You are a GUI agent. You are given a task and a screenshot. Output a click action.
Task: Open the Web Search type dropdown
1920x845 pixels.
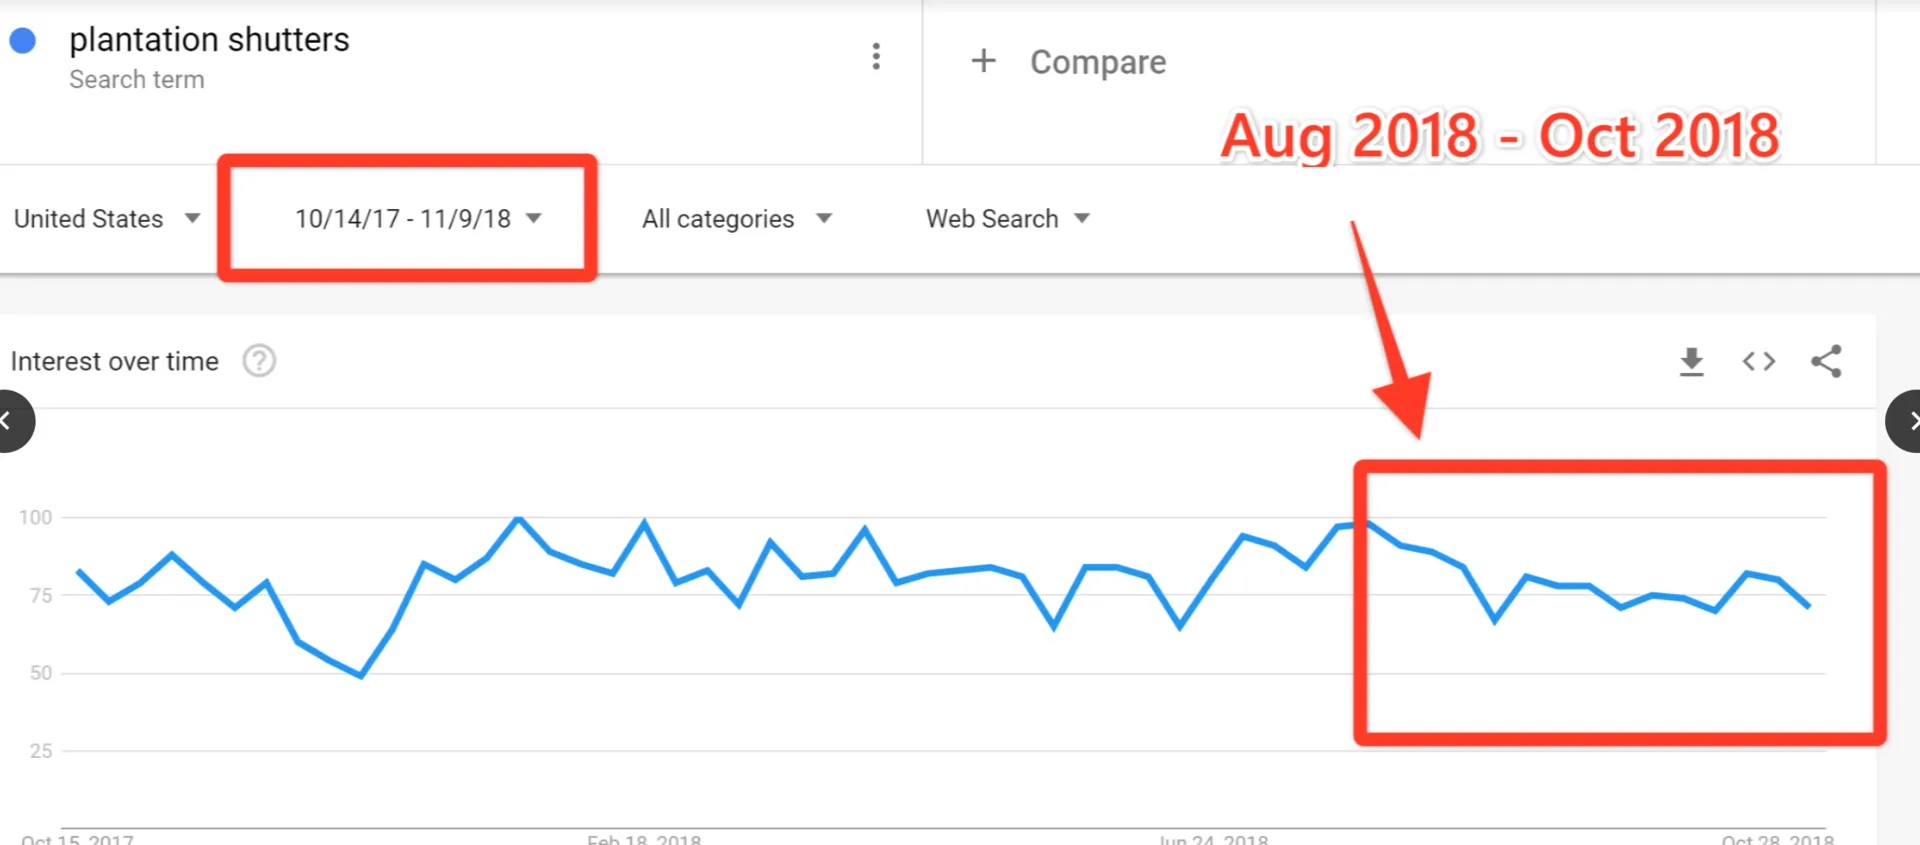click(1007, 219)
